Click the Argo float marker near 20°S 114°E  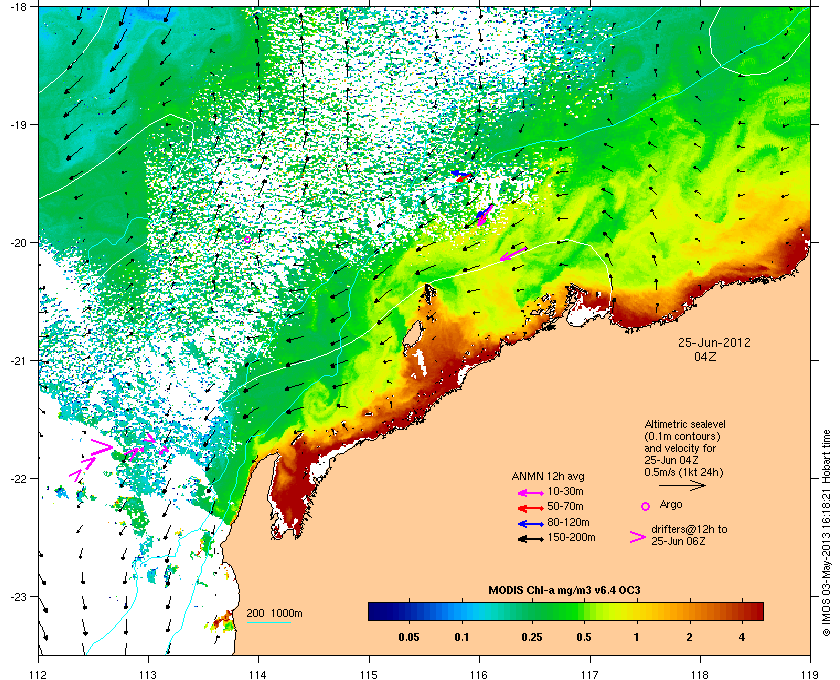point(247,240)
